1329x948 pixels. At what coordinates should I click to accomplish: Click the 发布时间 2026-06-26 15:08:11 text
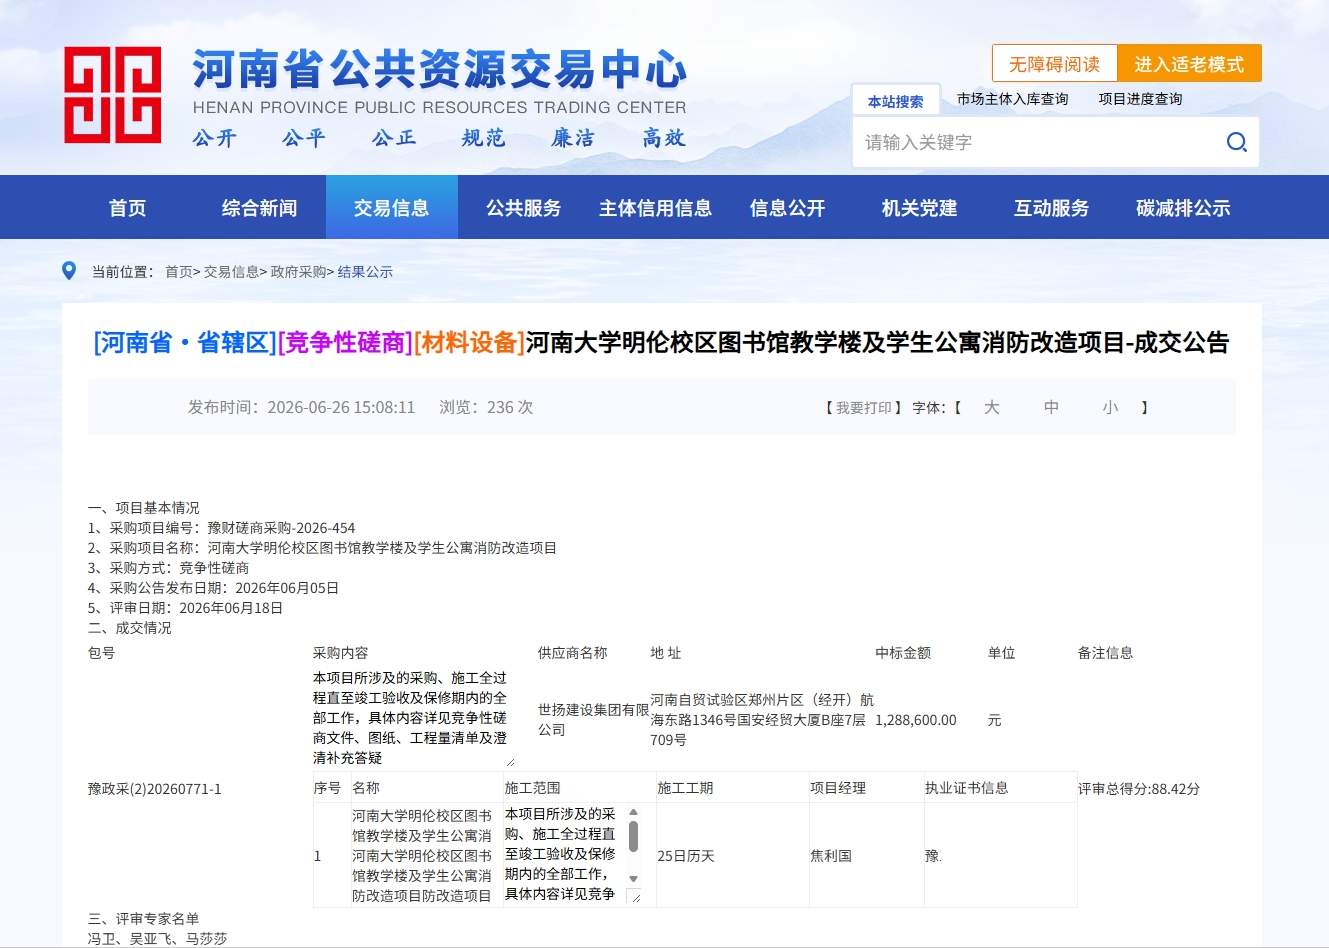(301, 408)
